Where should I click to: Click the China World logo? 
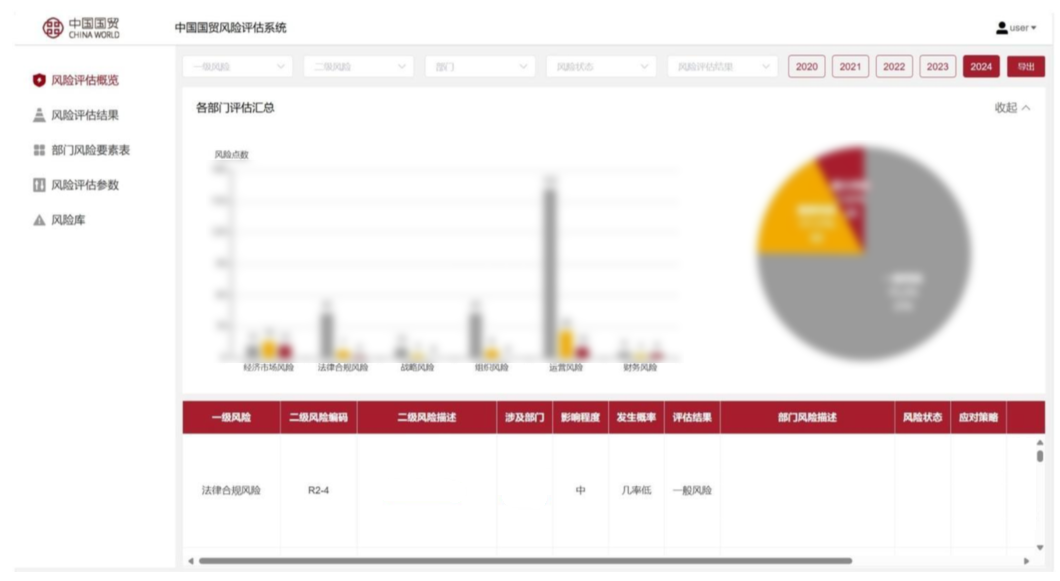pyautogui.click(x=81, y=27)
